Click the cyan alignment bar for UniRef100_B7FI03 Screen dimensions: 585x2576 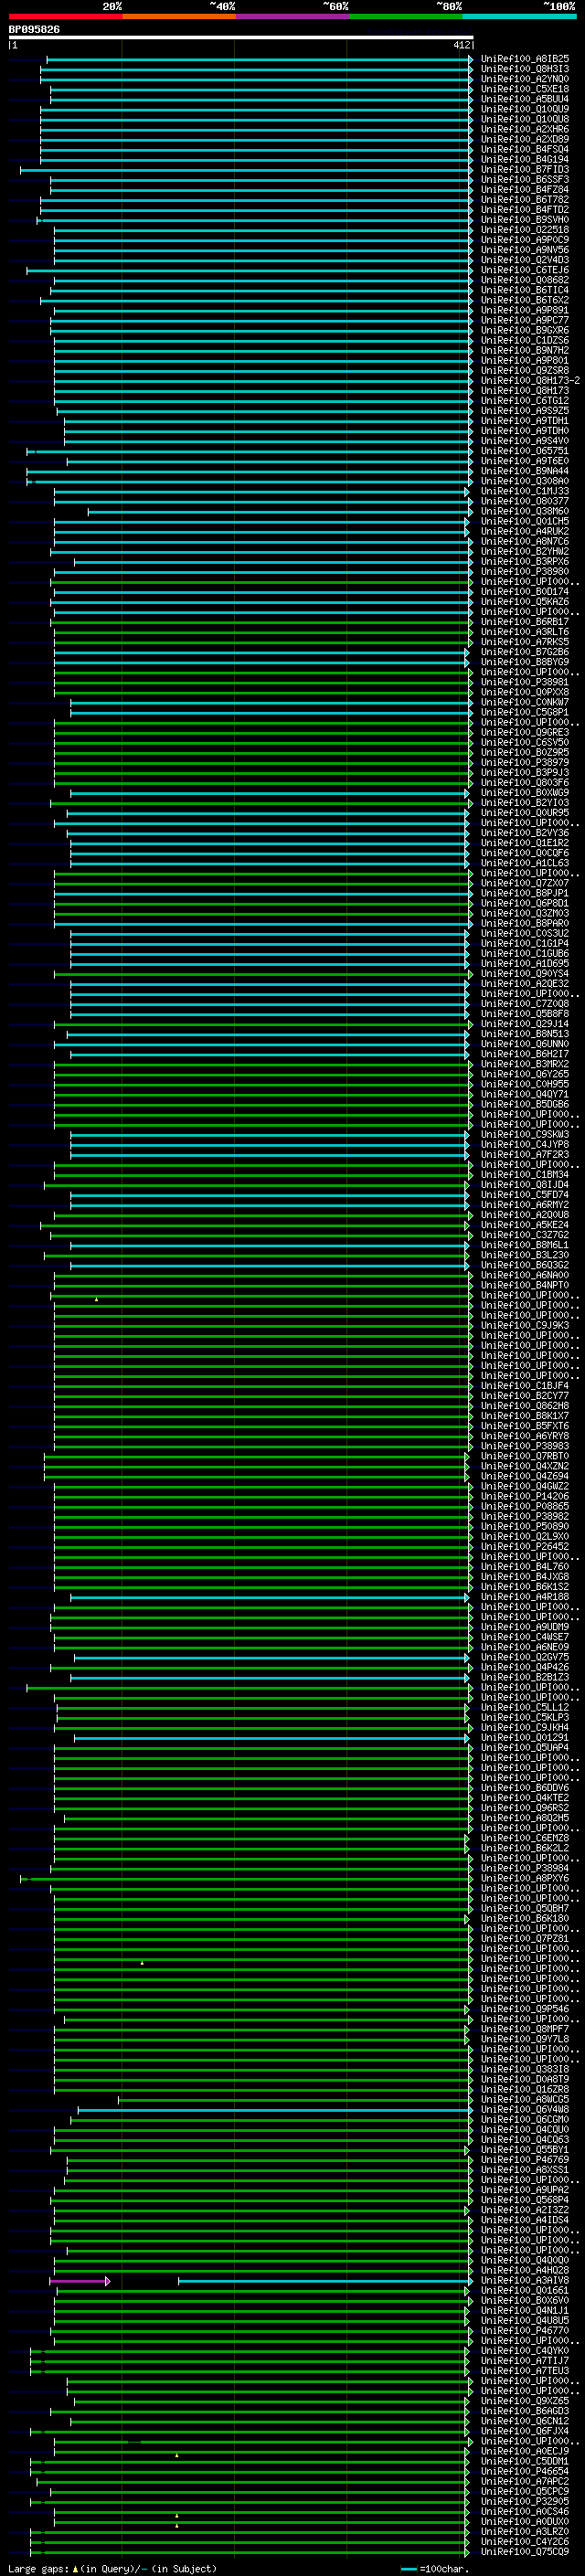click(246, 170)
